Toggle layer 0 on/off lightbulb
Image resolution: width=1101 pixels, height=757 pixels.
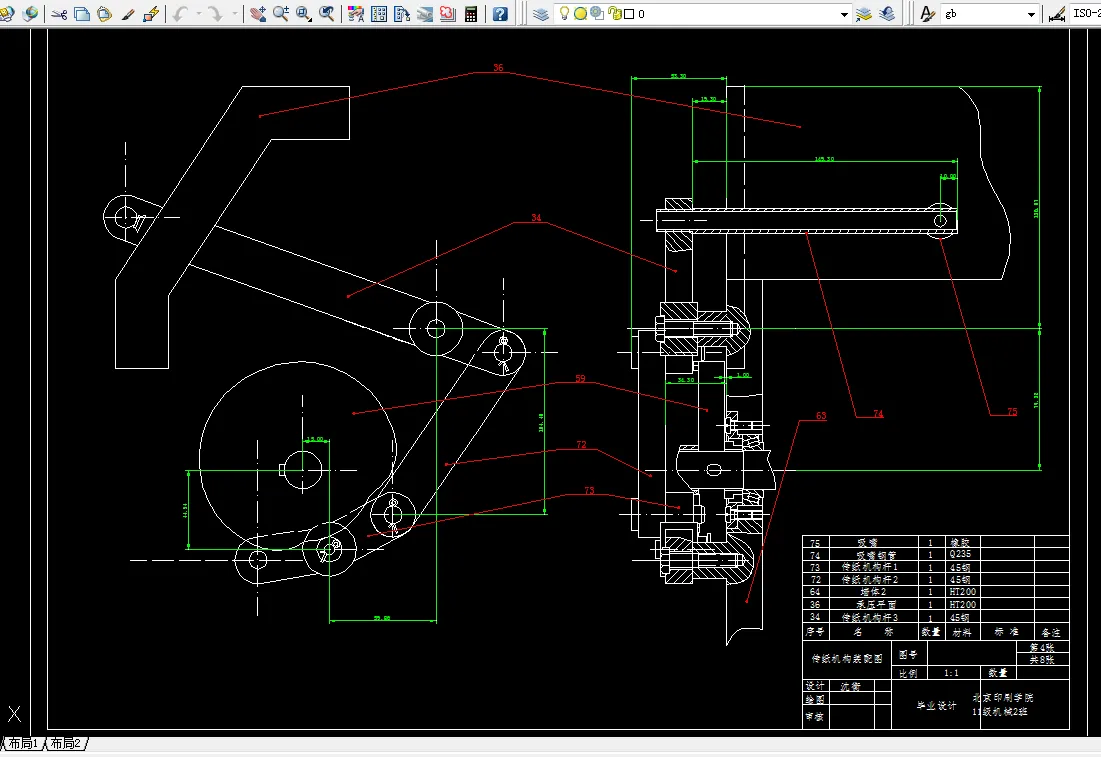pyautogui.click(x=564, y=13)
